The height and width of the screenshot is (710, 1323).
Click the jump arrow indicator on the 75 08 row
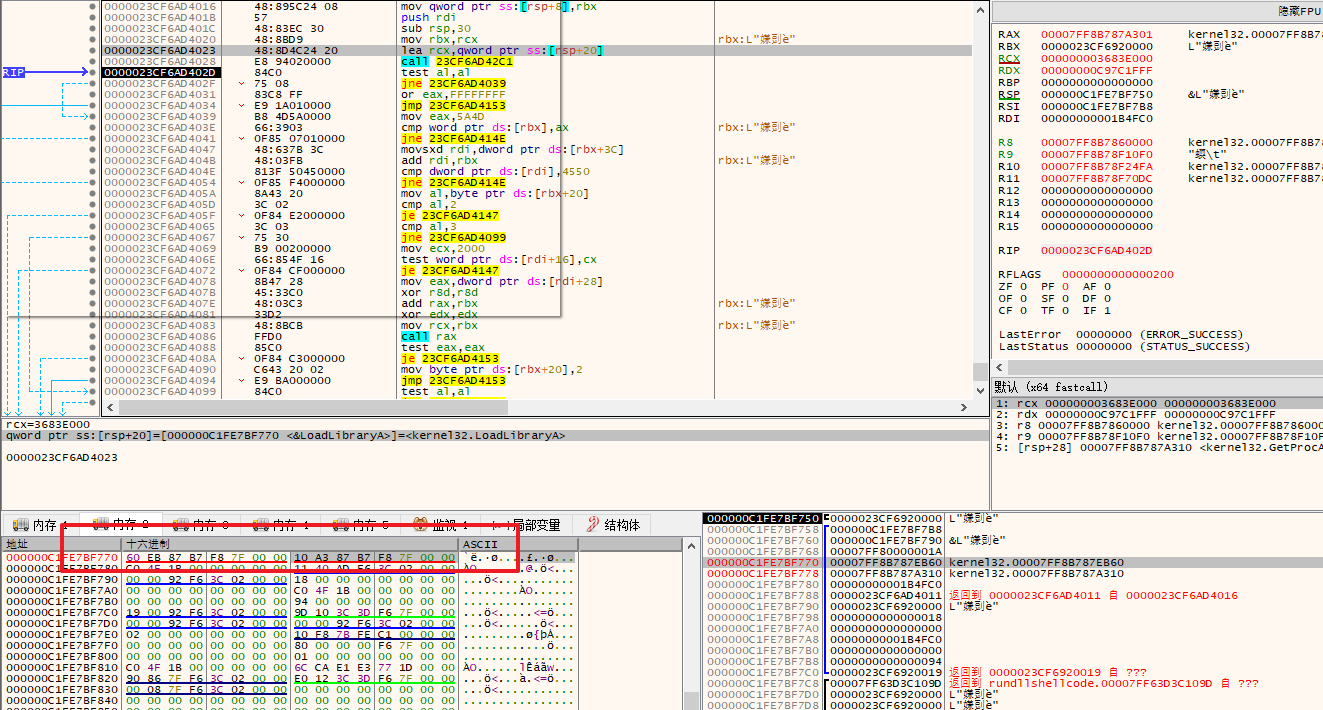[242, 83]
